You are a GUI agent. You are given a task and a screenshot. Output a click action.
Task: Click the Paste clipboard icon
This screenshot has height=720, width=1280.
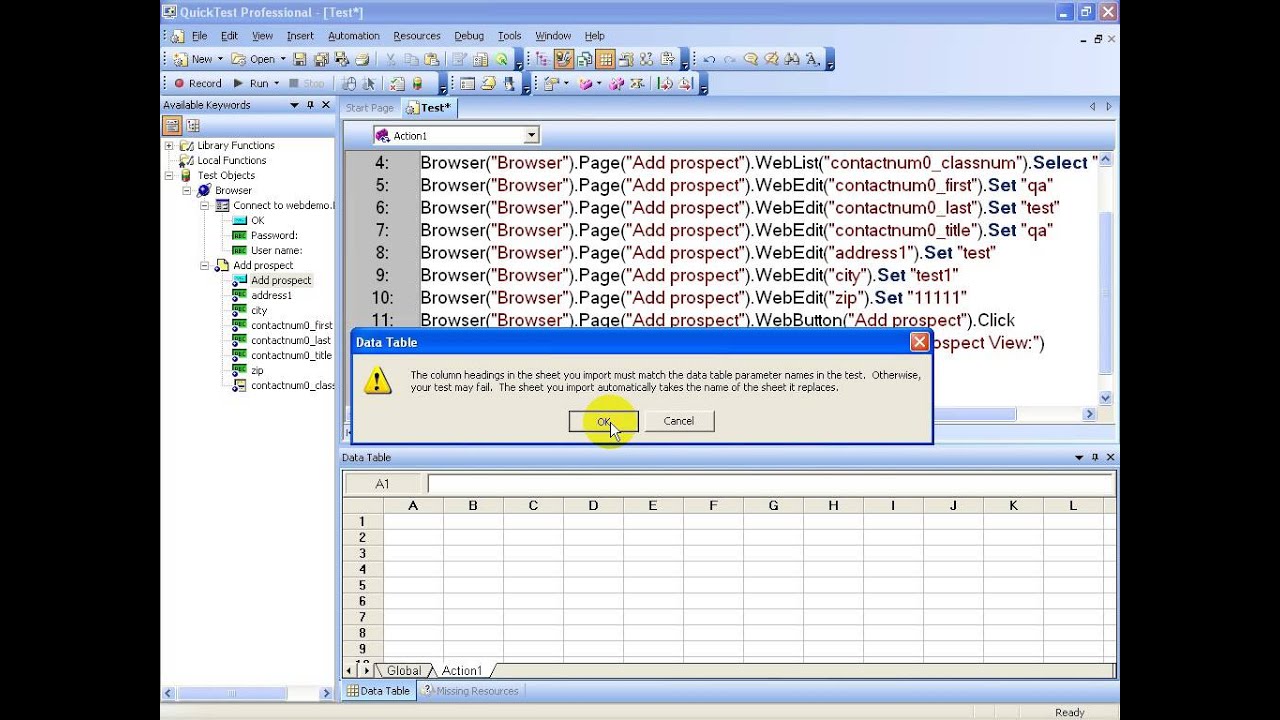click(x=431, y=59)
